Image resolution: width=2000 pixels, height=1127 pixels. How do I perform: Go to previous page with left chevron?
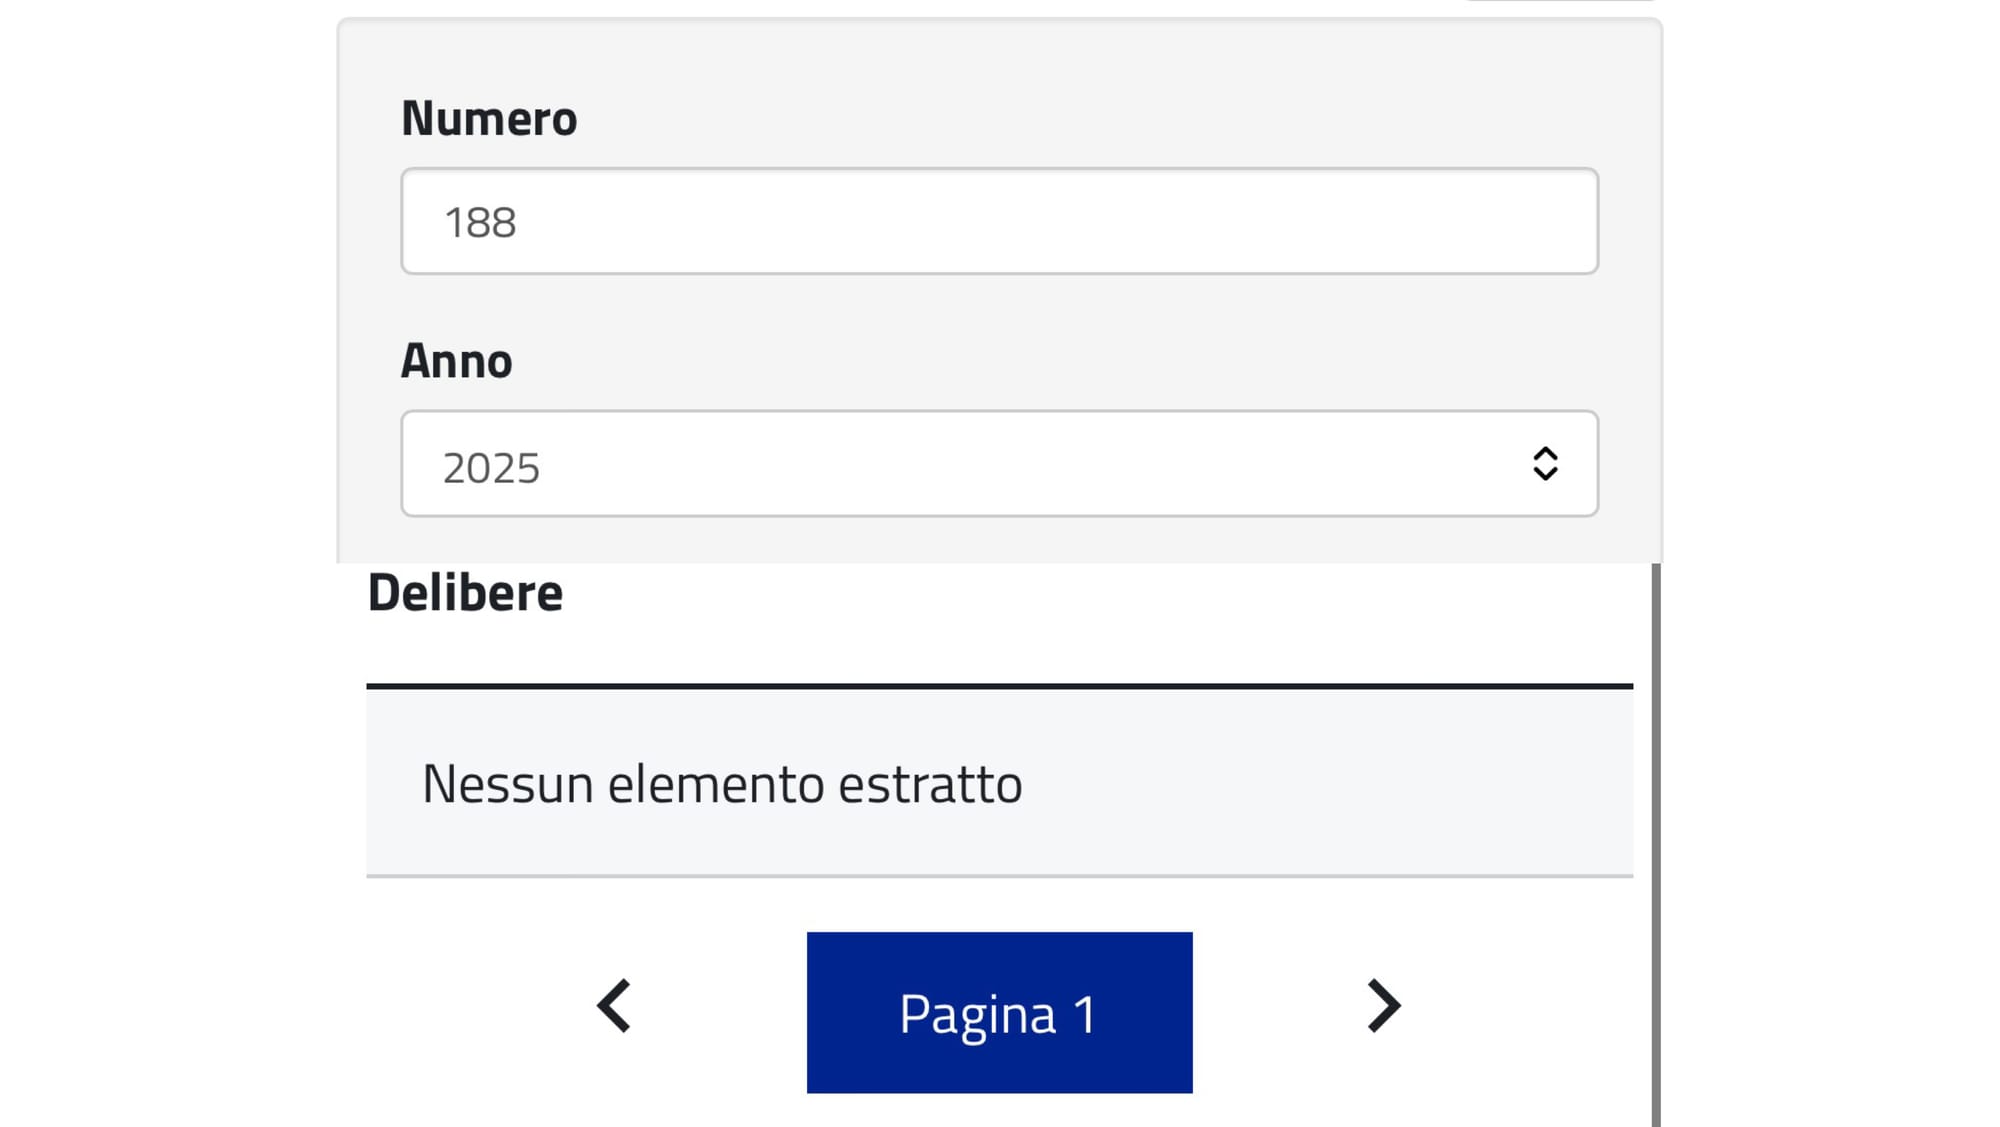(x=614, y=1006)
